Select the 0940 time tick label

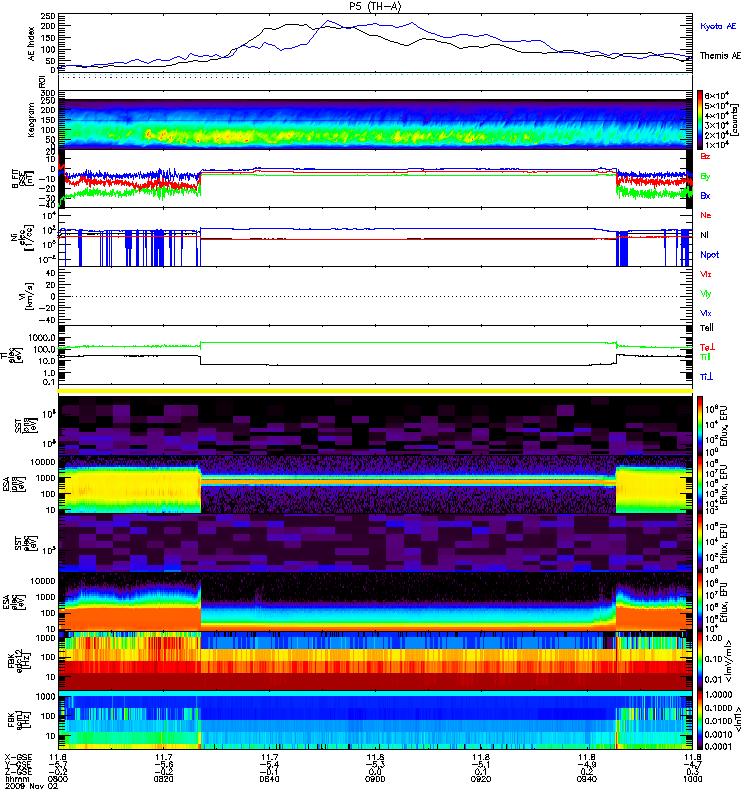pos(587,779)
